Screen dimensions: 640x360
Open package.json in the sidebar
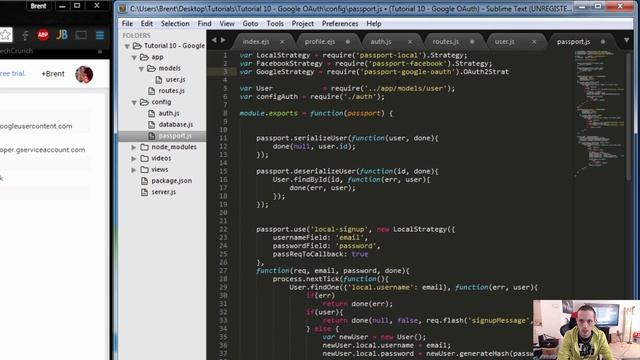click(171, 181)
